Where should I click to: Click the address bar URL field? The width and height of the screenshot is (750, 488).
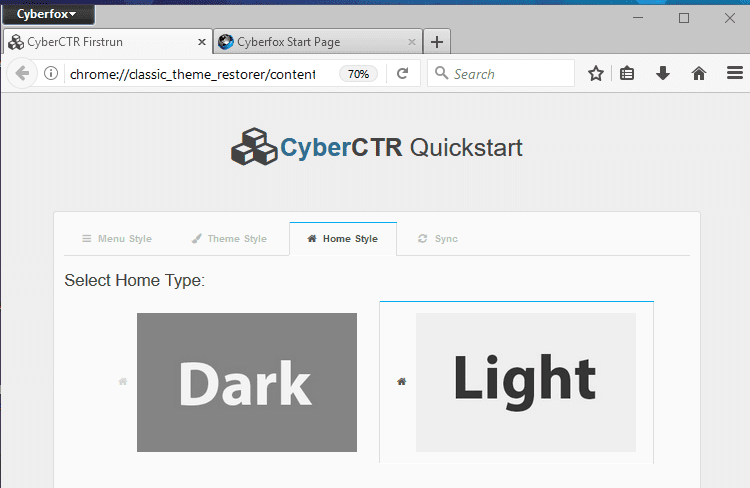point(192,74)
